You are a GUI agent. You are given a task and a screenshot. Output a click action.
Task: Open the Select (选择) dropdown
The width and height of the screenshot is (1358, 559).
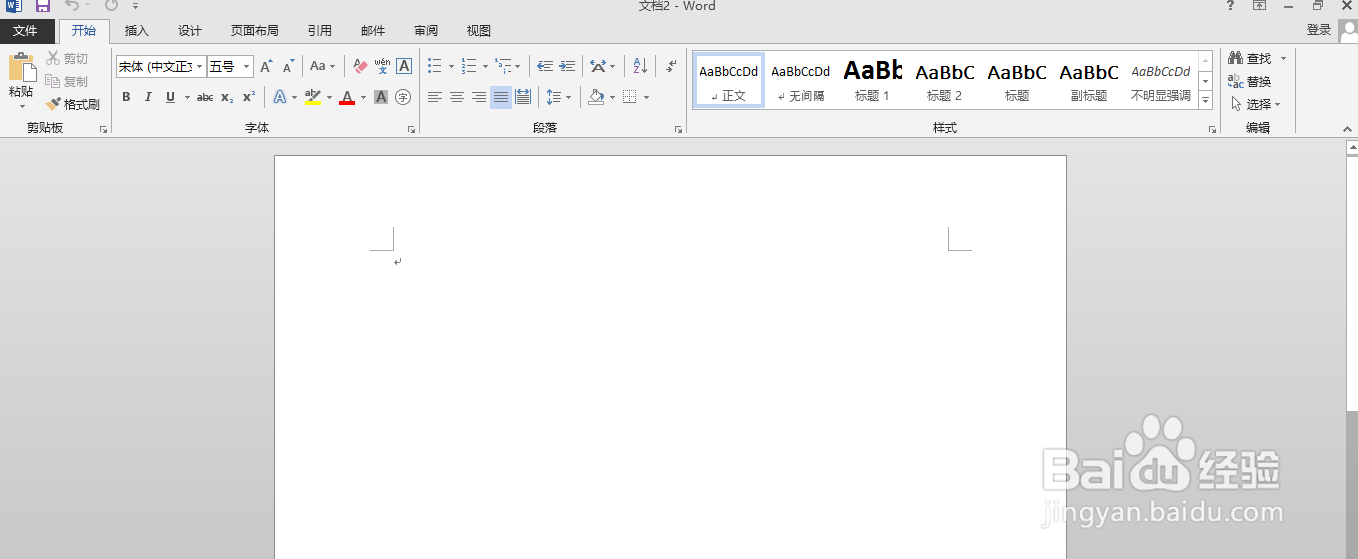pos(1255,104)
